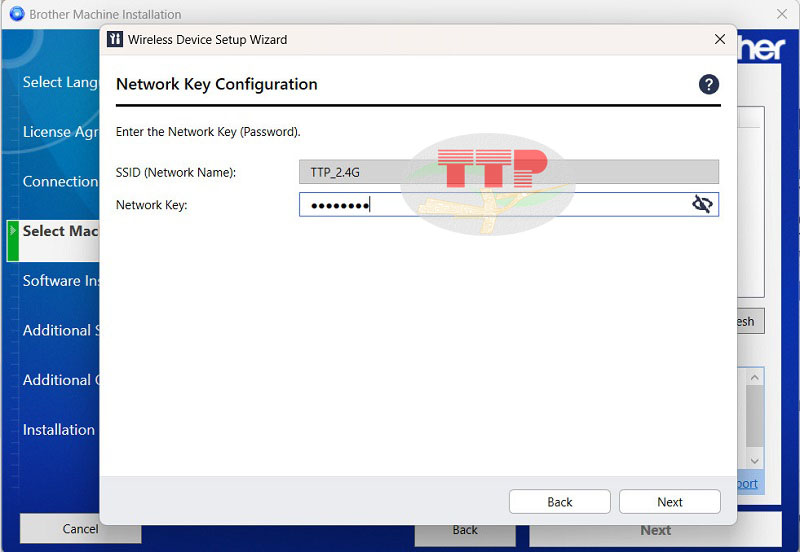Click Back in the Wireless Setup Wizard
Image resolution: width=800 pixels, height=552 pixels.
click(560, 502)
